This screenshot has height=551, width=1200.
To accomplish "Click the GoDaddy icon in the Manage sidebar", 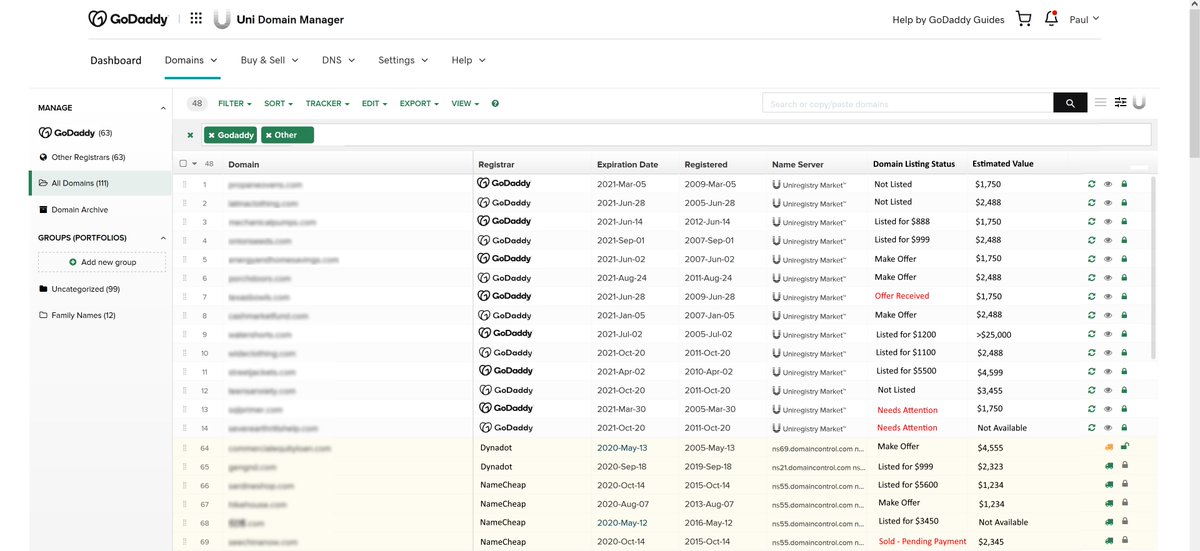I will coord(45,132).
